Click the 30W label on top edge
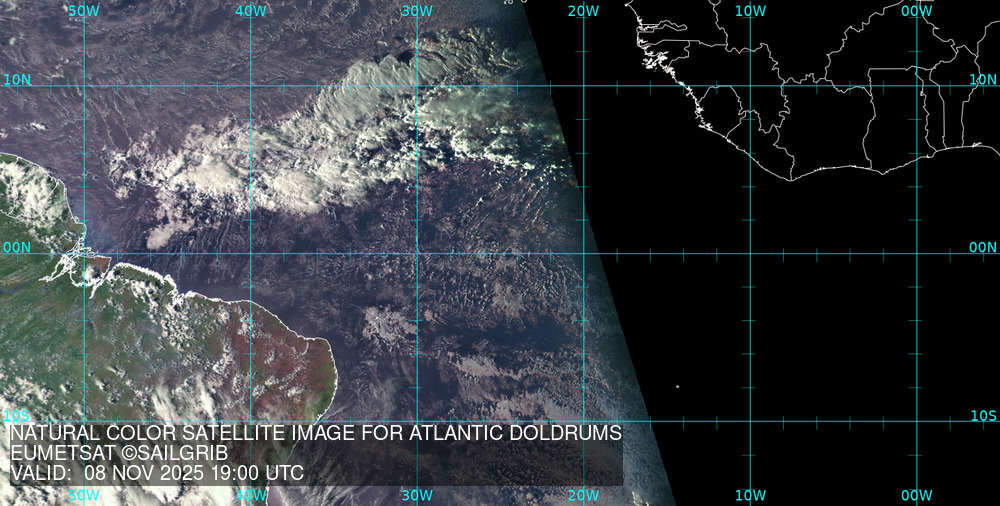Screen dimensions: 1000x506 coord(417,11)
